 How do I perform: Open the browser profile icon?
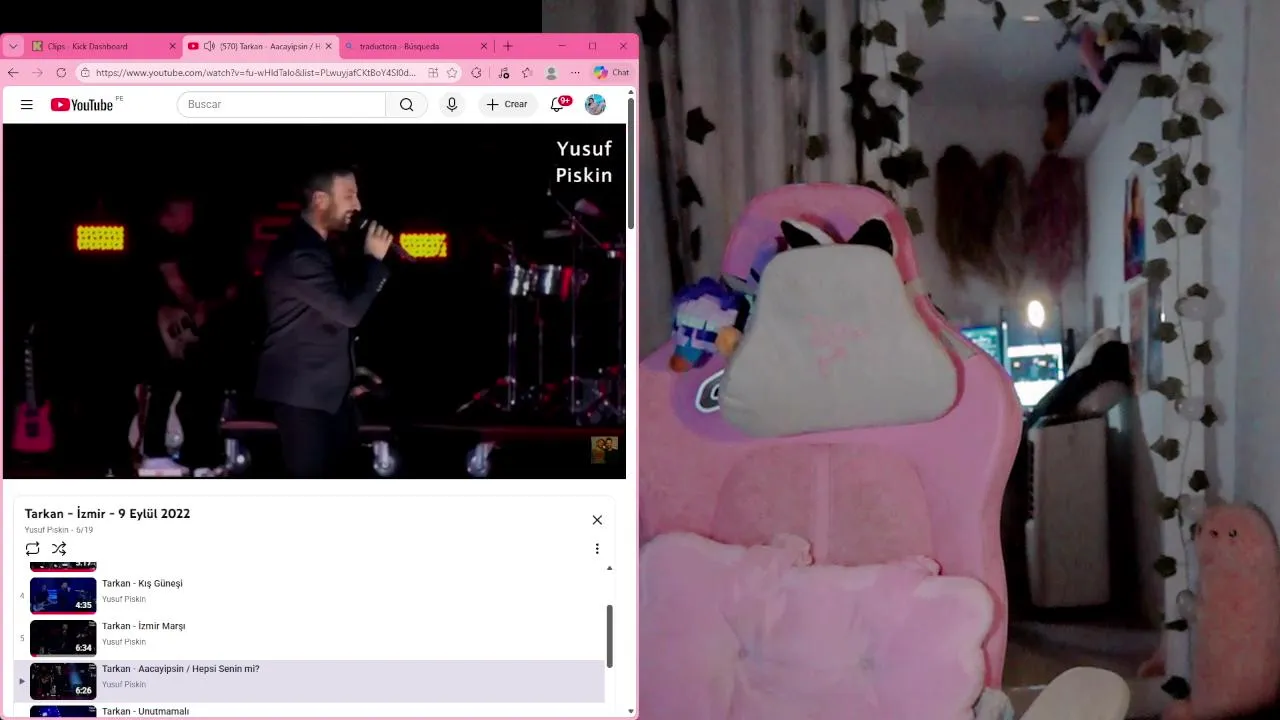[x=551, y=73]
